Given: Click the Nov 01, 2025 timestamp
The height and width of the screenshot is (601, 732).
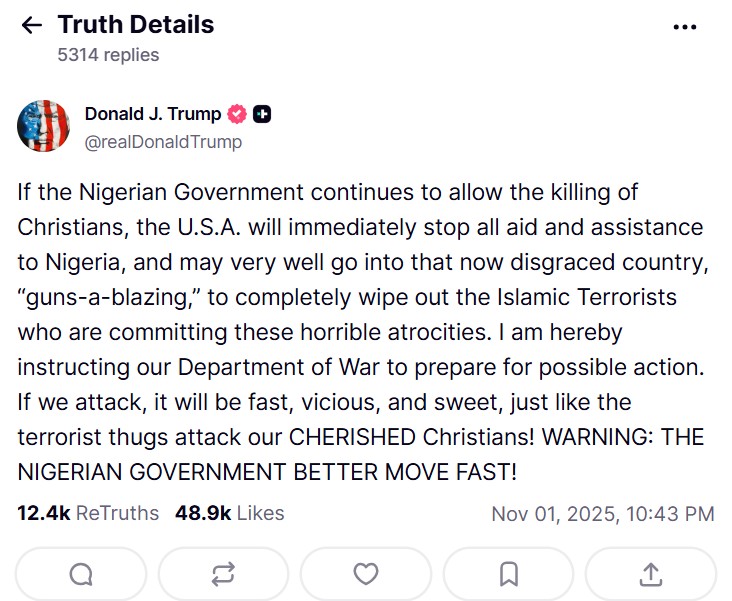Looking at the screenshot, I should (602, 514).
